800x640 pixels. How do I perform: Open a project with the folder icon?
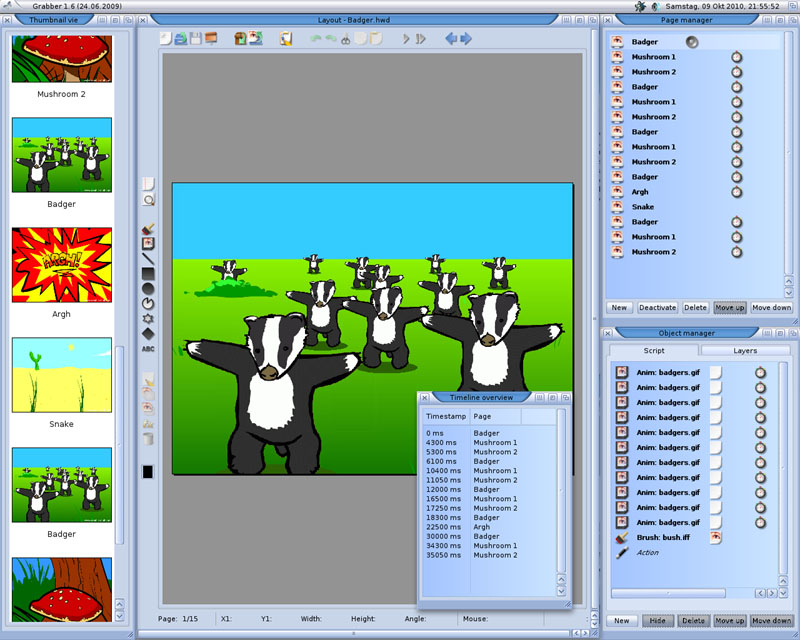[181, 39]
